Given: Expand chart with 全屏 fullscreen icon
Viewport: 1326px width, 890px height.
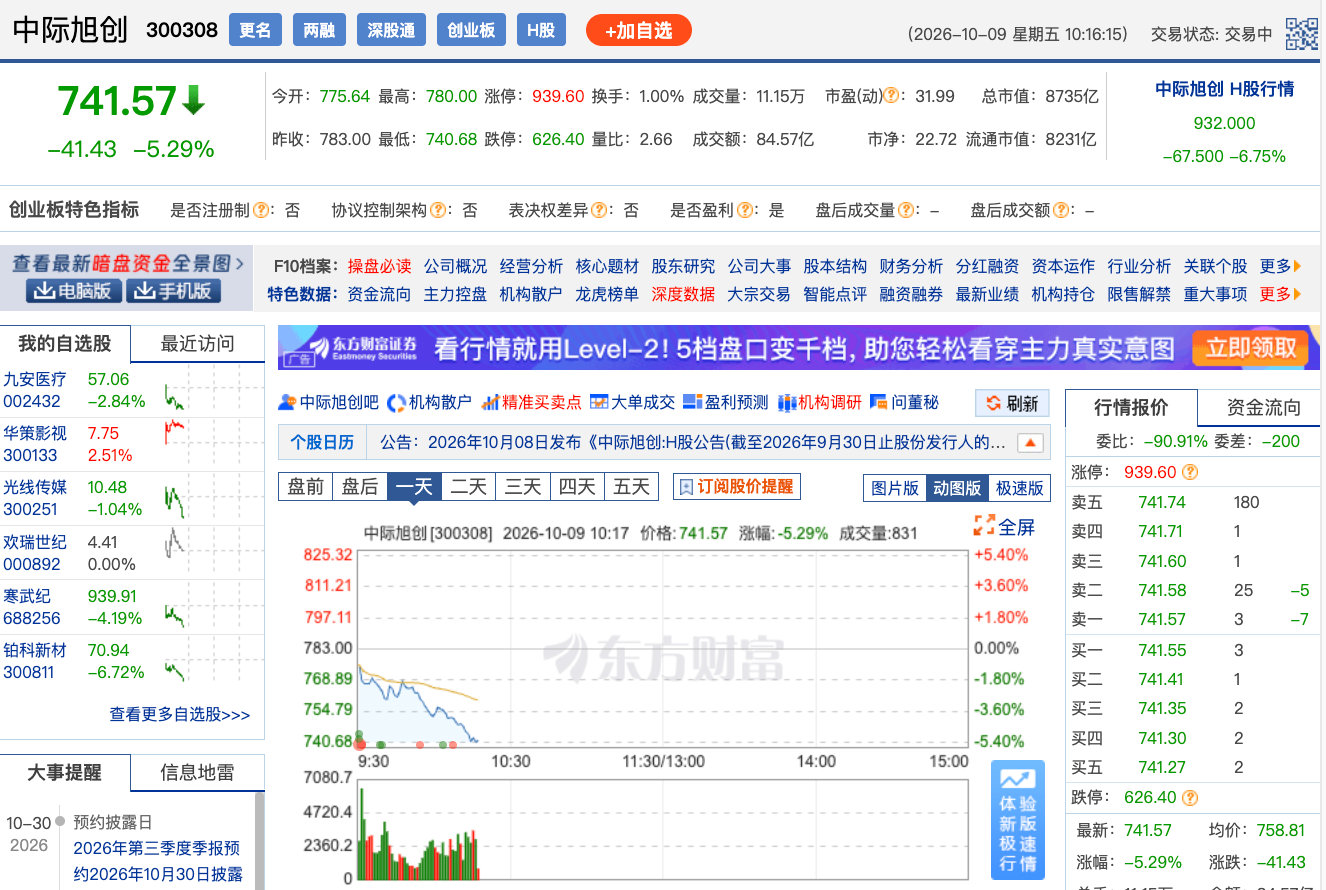Looking at the screenshot, I should (x=1004, y=526).
